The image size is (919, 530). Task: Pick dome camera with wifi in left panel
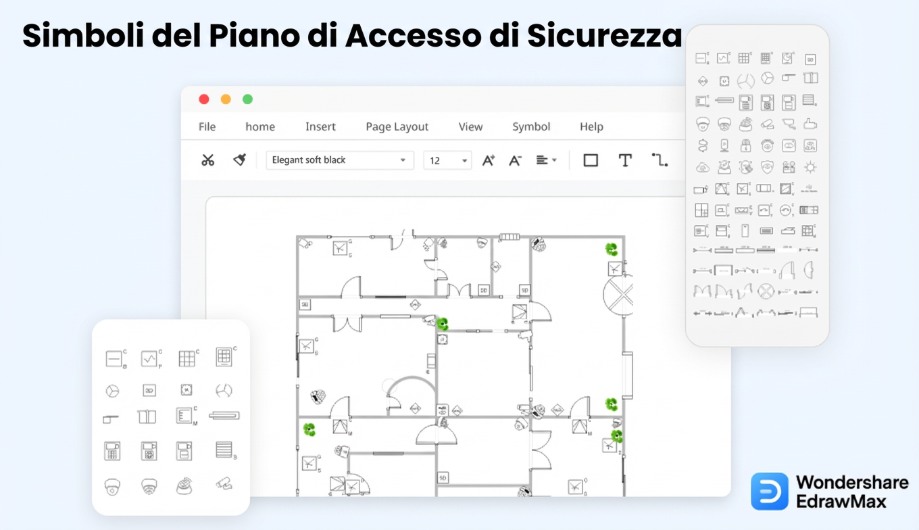[149, 487]
